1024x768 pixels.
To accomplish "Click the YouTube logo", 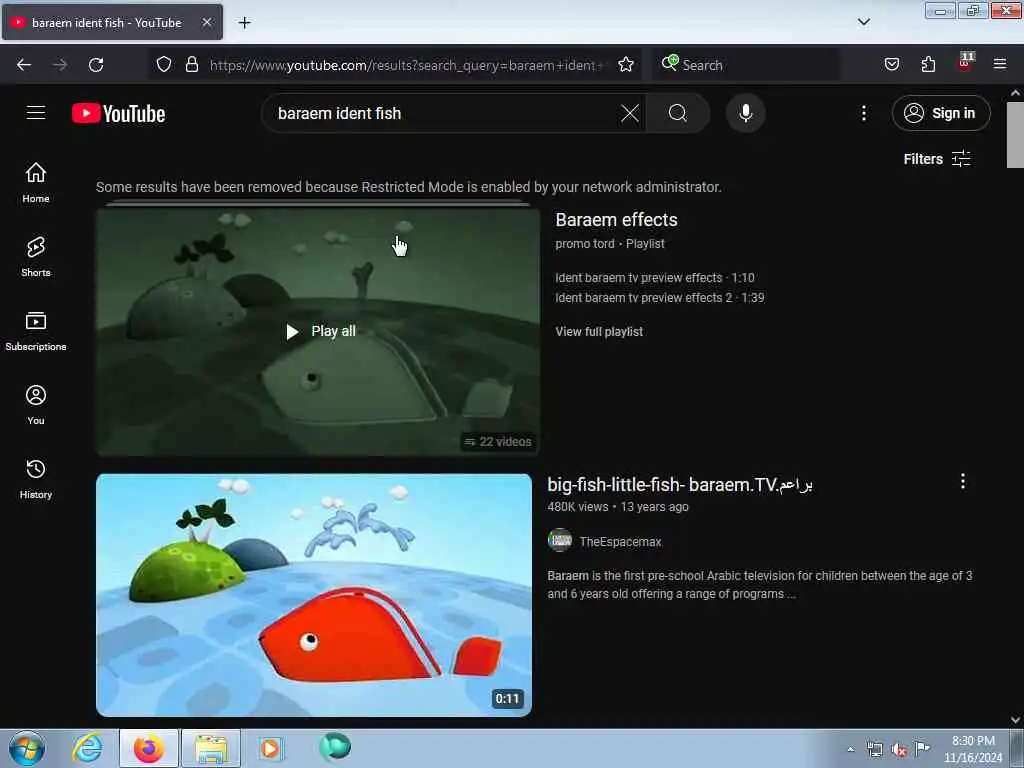I will [x=118, y=114].
